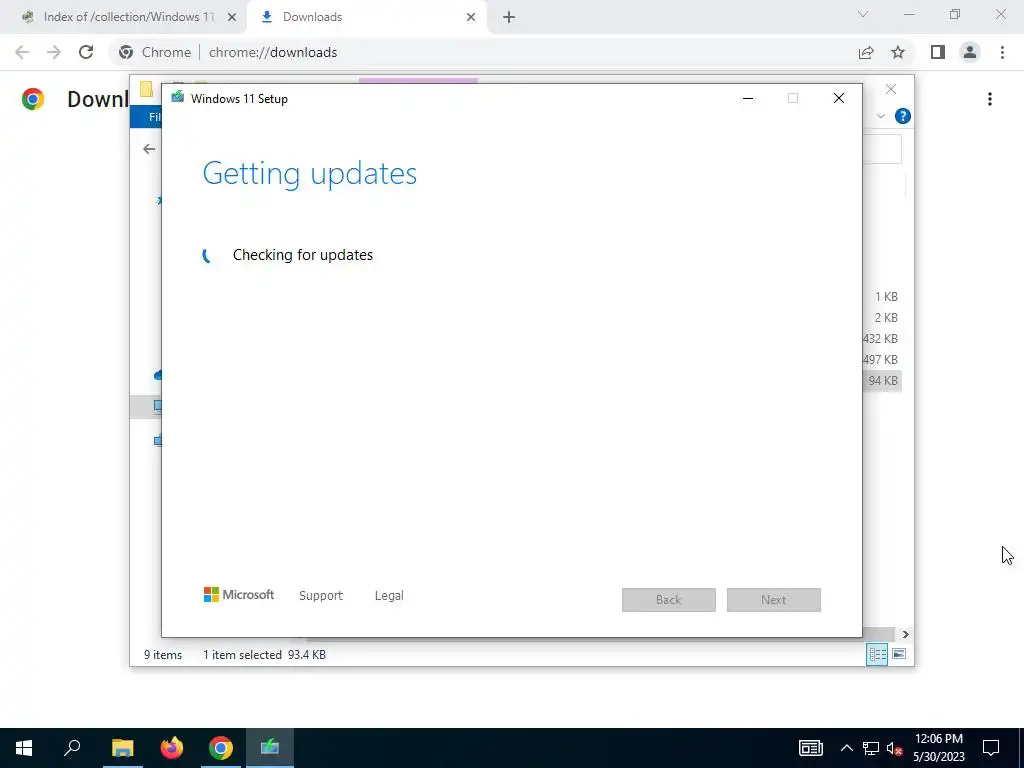Go back in File Explorer
The image size is (1024, 768).
click(x=149, y=149)
